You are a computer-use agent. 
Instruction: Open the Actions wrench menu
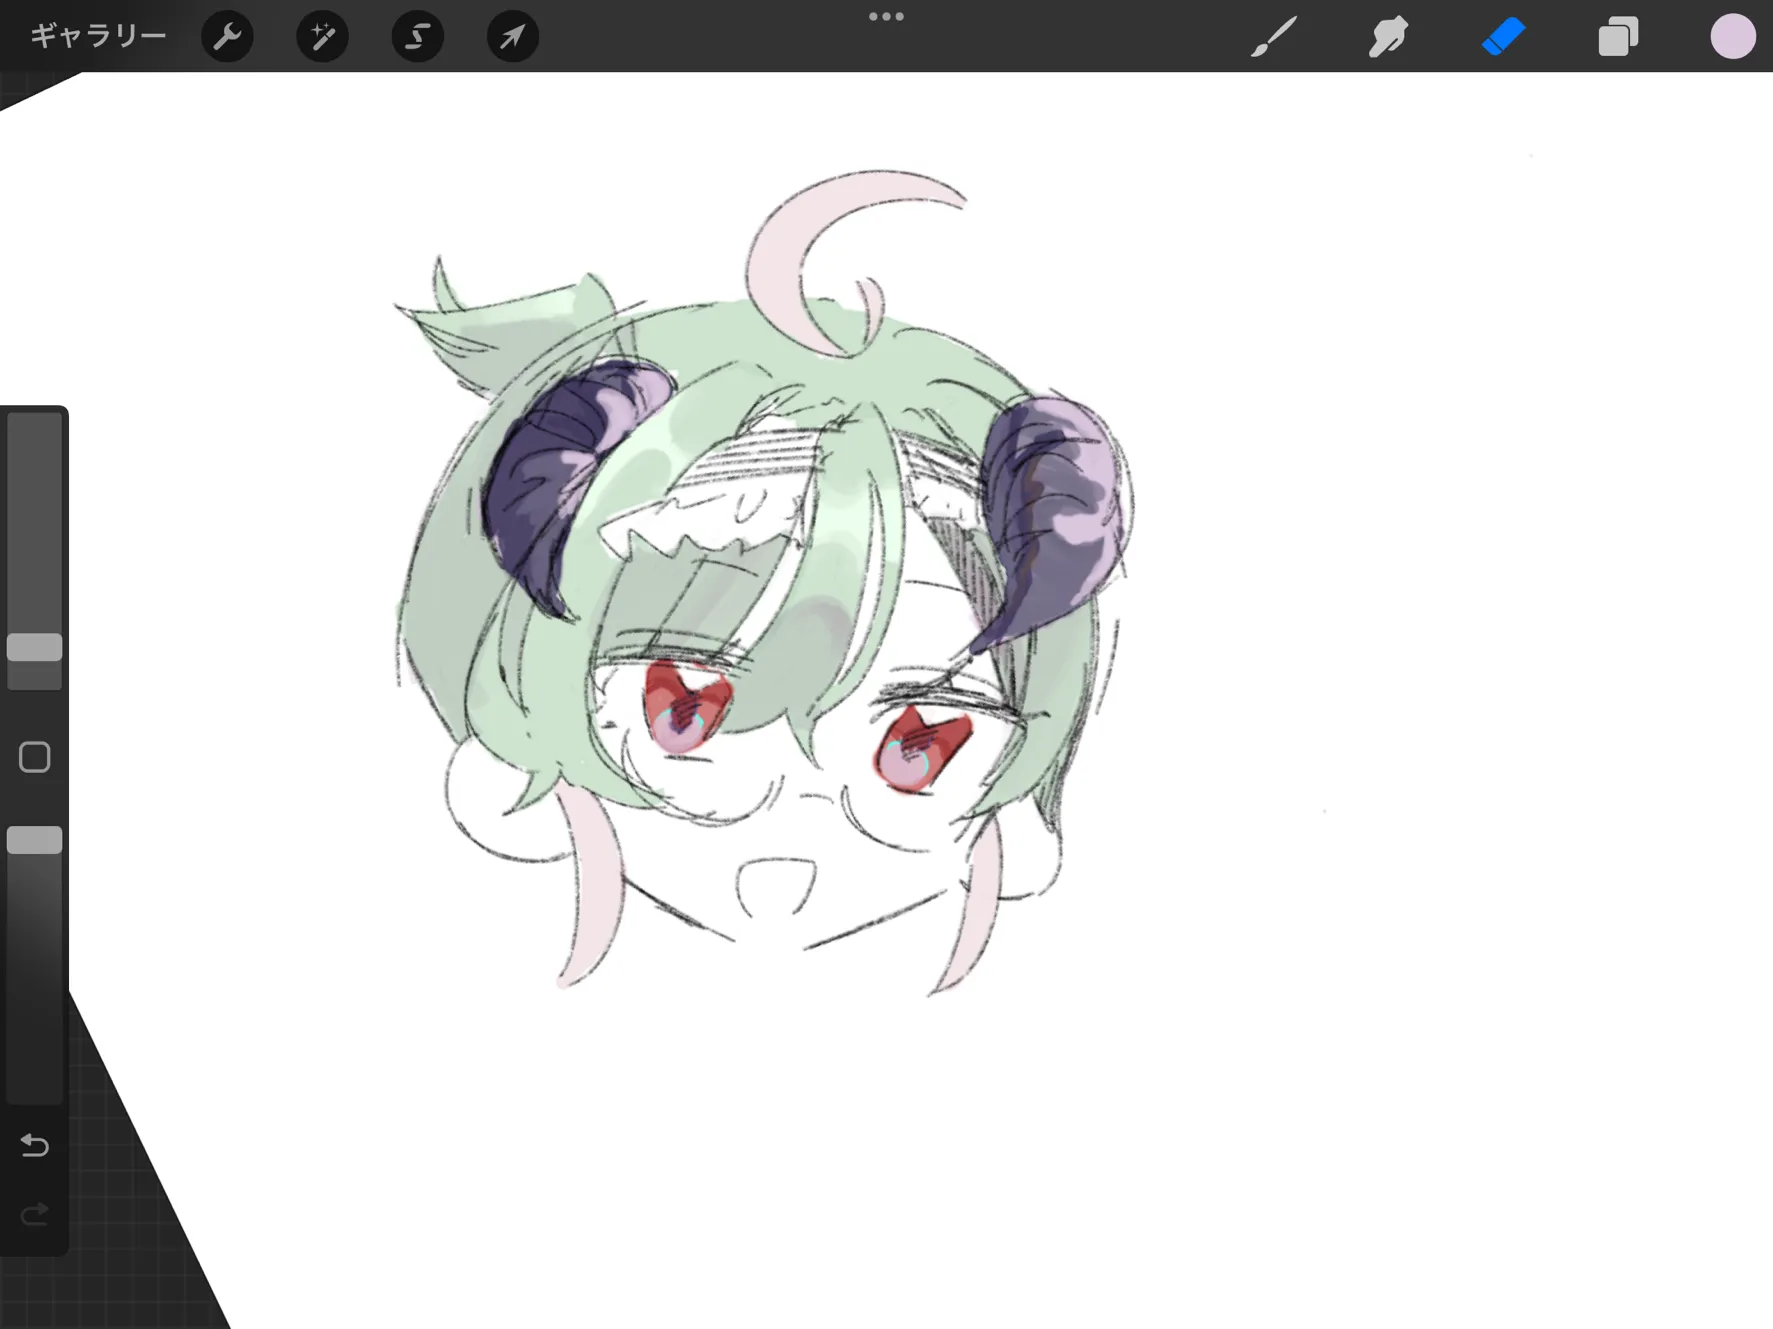227,37
